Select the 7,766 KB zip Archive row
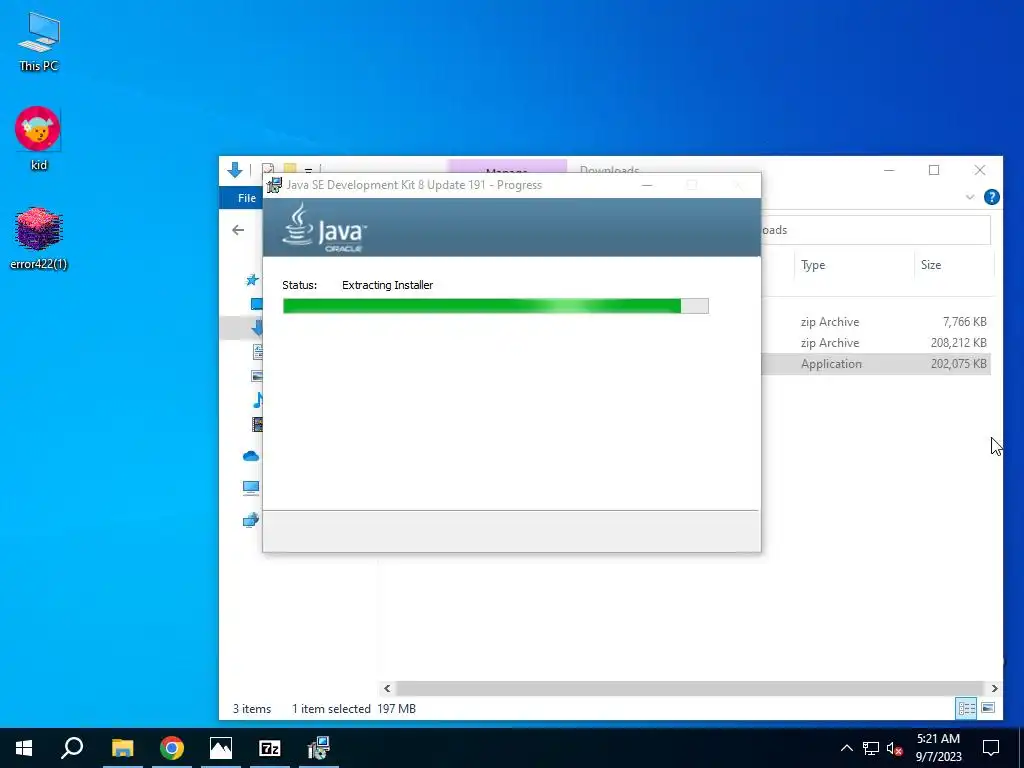 pos(876,322)
